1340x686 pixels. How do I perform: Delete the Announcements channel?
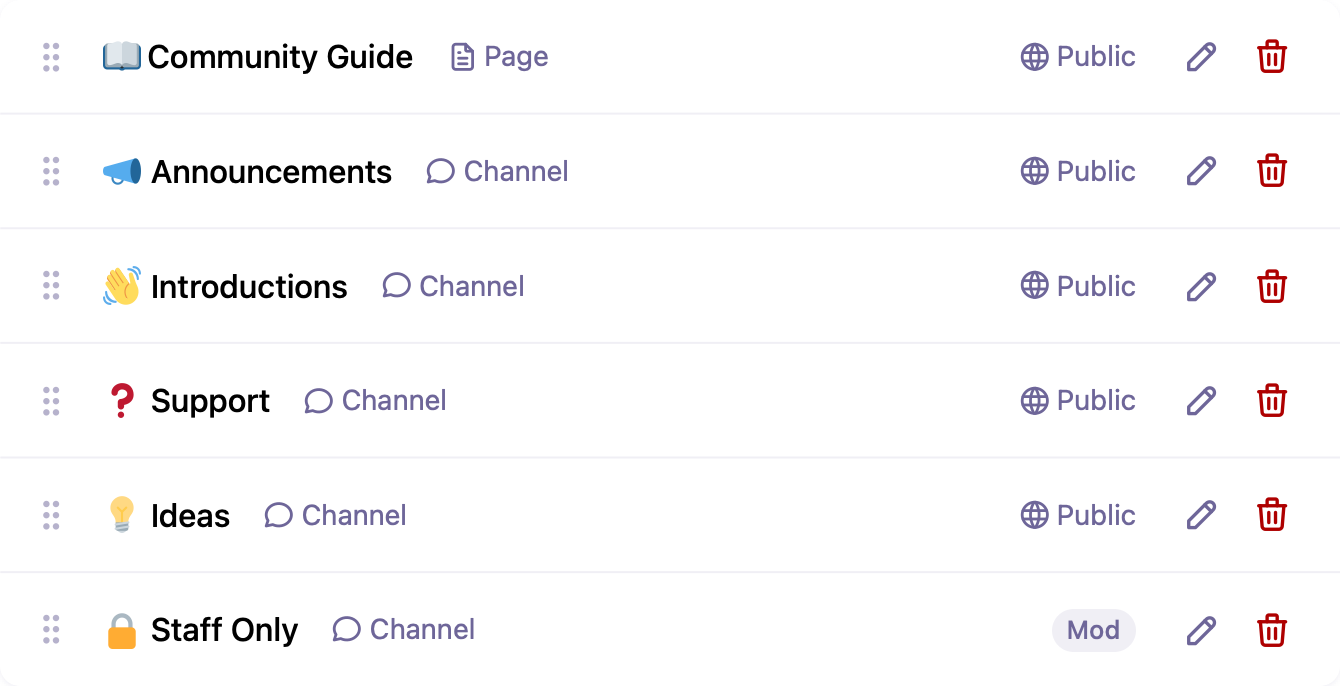pos(1271,171)
